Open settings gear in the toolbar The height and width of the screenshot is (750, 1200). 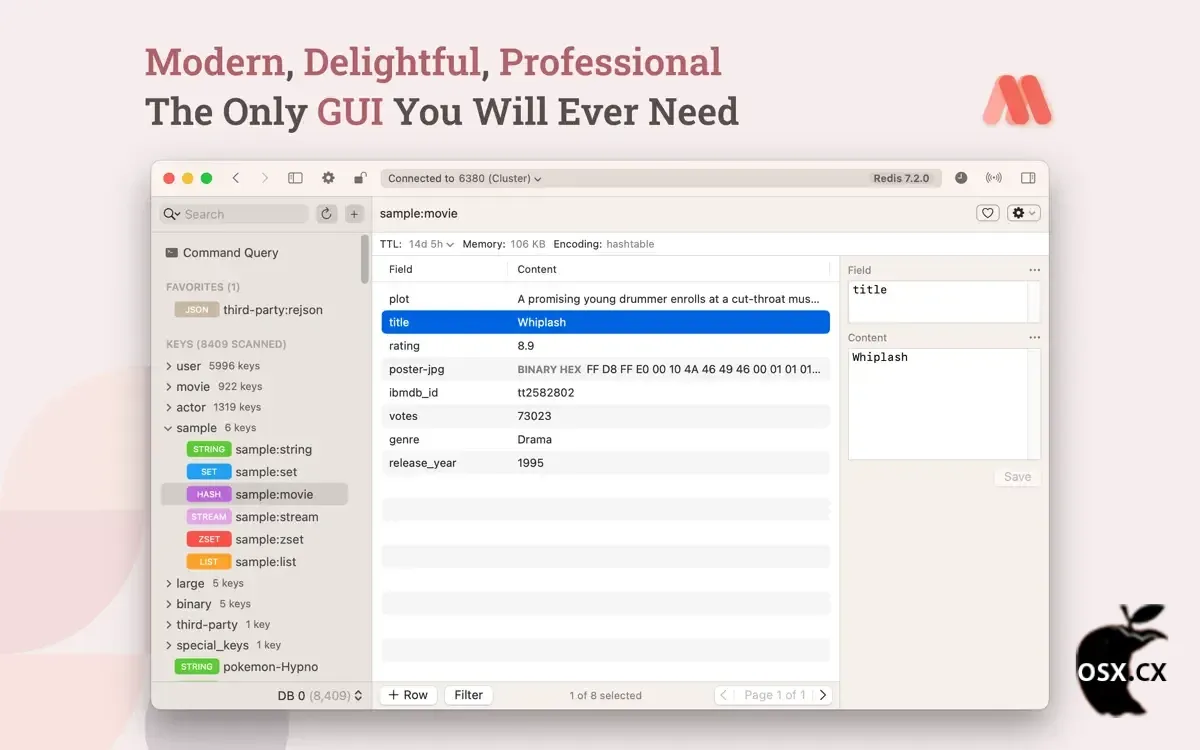click(x=328, y=178)
